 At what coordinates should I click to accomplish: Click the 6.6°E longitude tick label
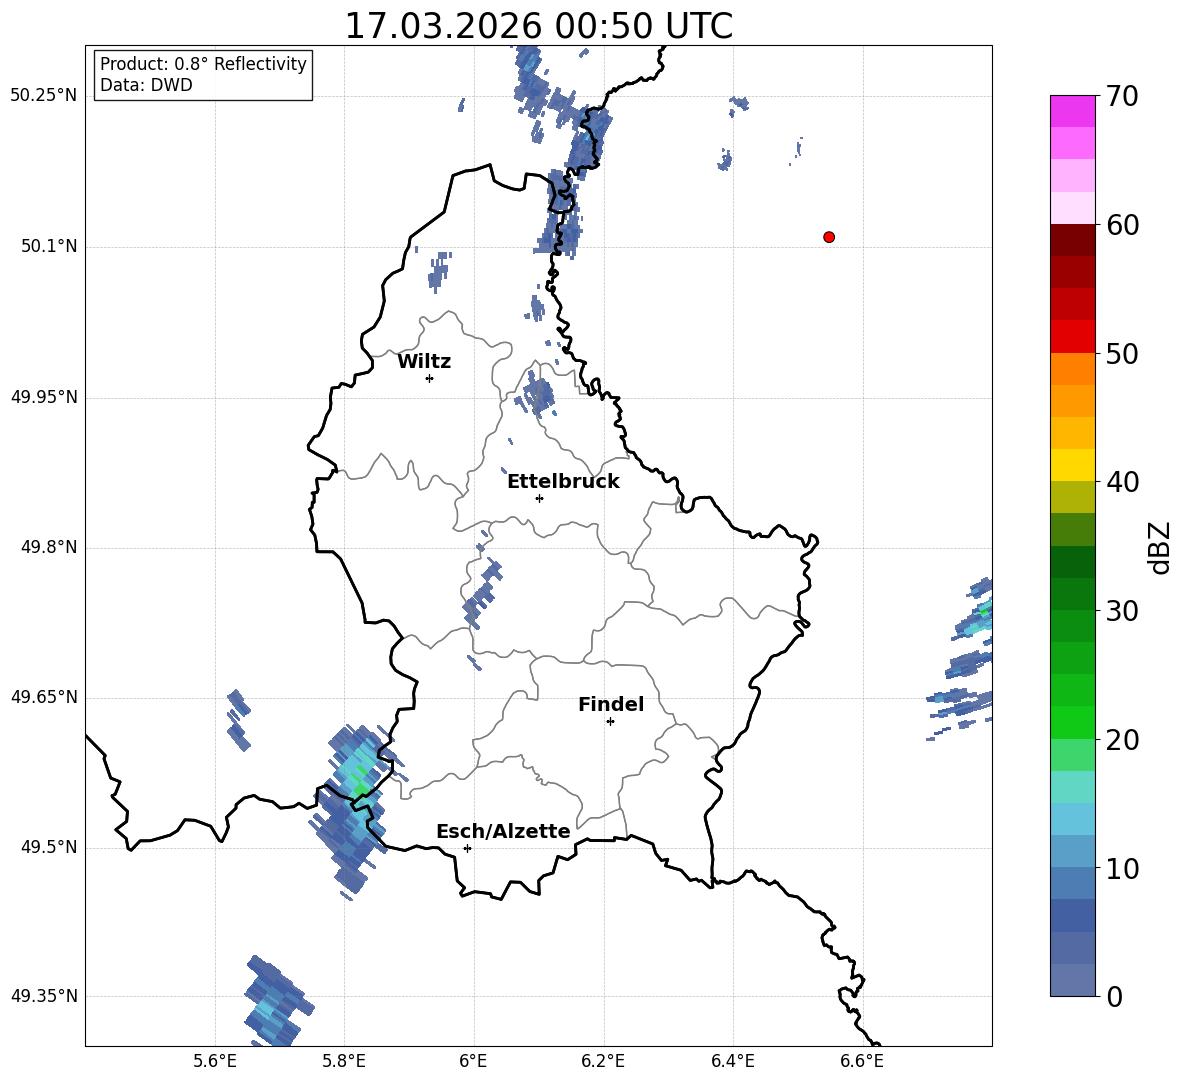(862, 1061)
